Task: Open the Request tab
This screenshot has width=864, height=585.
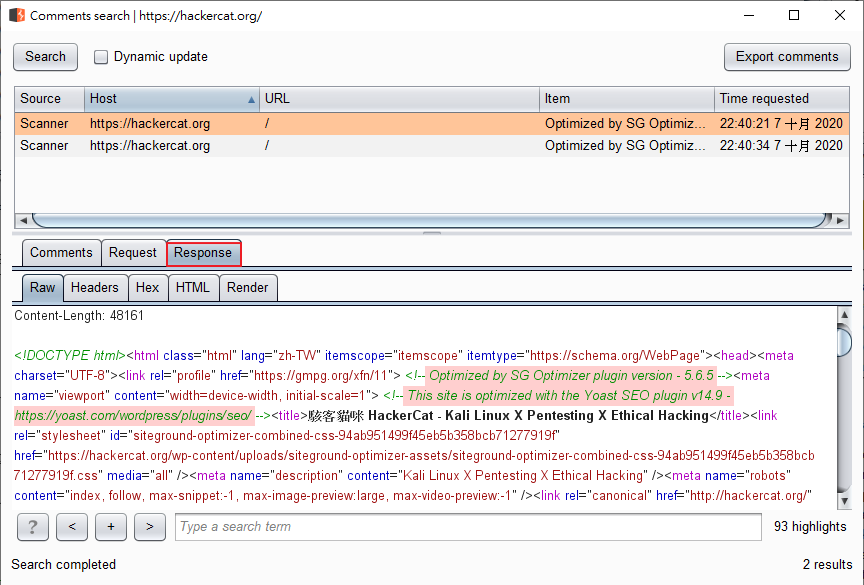Action: [133, 253]
